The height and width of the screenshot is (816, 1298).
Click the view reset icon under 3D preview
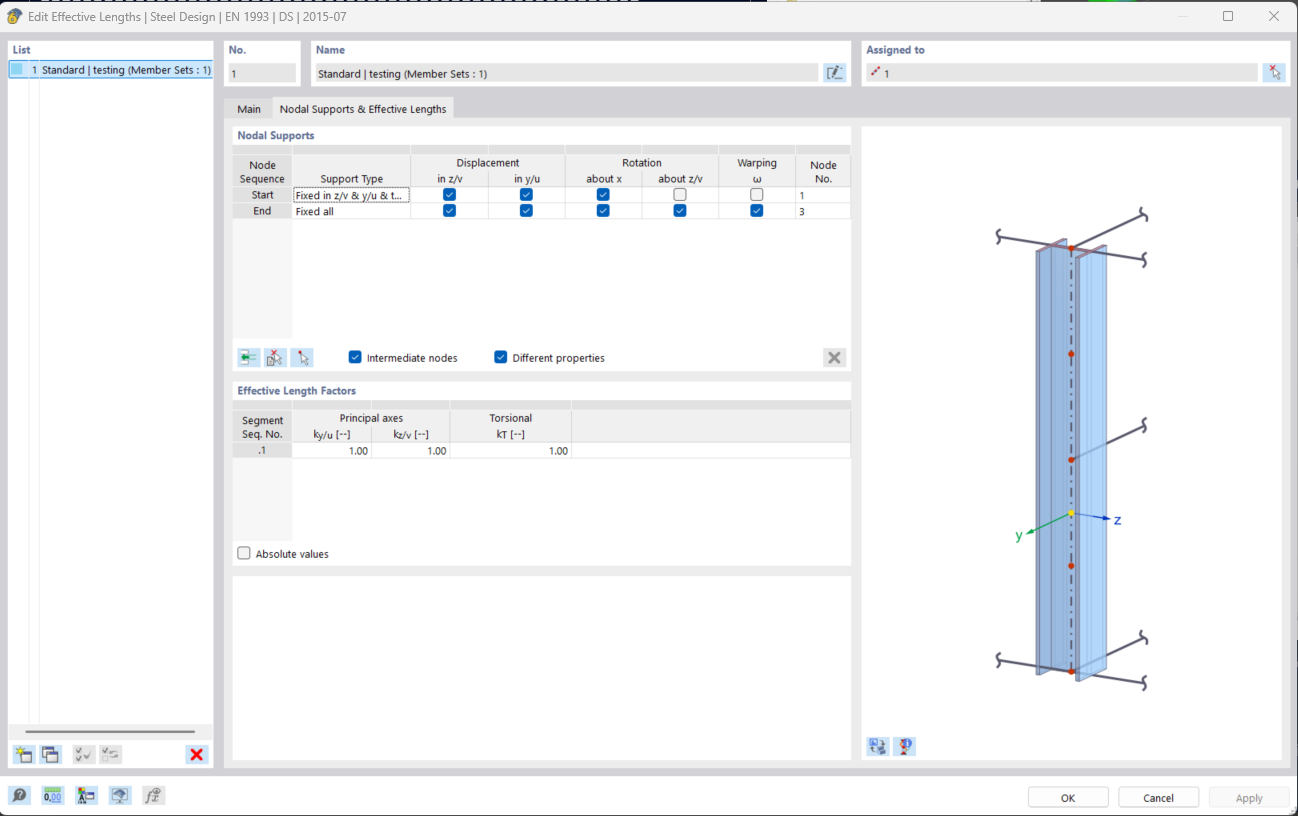coord(877,746)
